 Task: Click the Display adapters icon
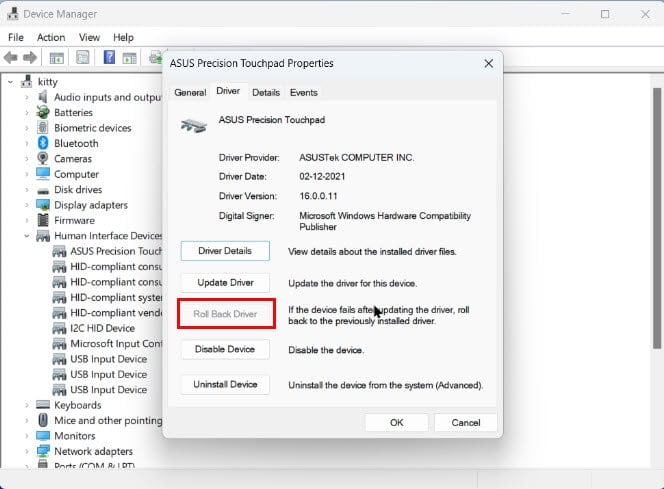[43, 205]
